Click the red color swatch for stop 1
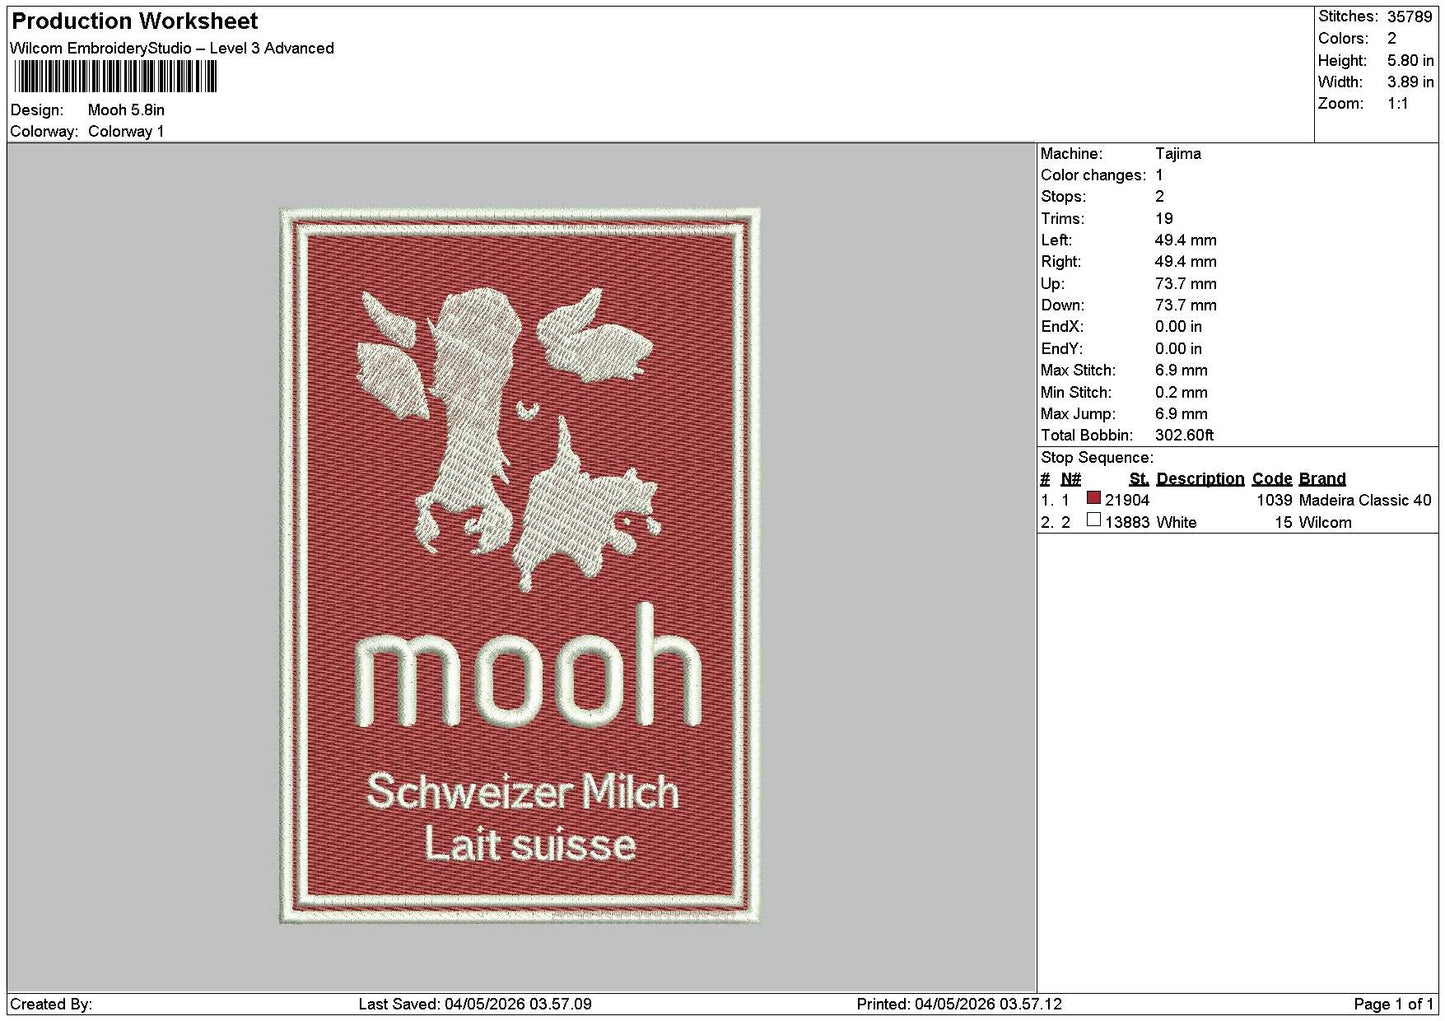This screenshot has height=1021, width=1445. click(x=1093, y=498)
